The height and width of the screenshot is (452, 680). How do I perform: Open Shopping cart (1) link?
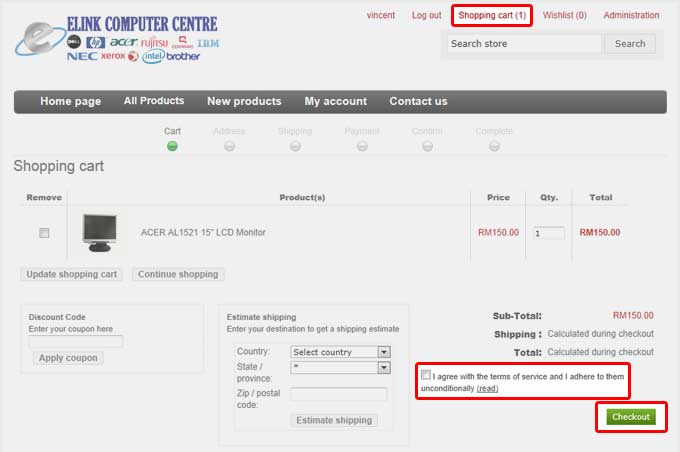492,15
